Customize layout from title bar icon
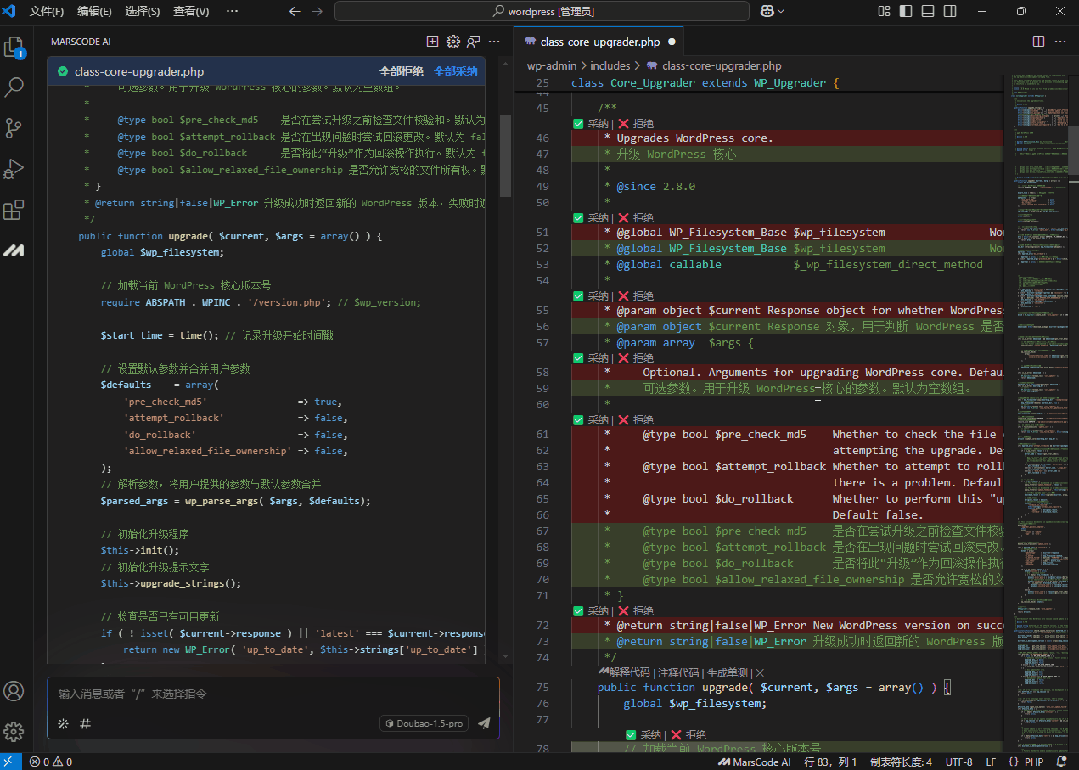Image resolution: width=1079 pixels, height=770 pixels. tap(884, 11)
